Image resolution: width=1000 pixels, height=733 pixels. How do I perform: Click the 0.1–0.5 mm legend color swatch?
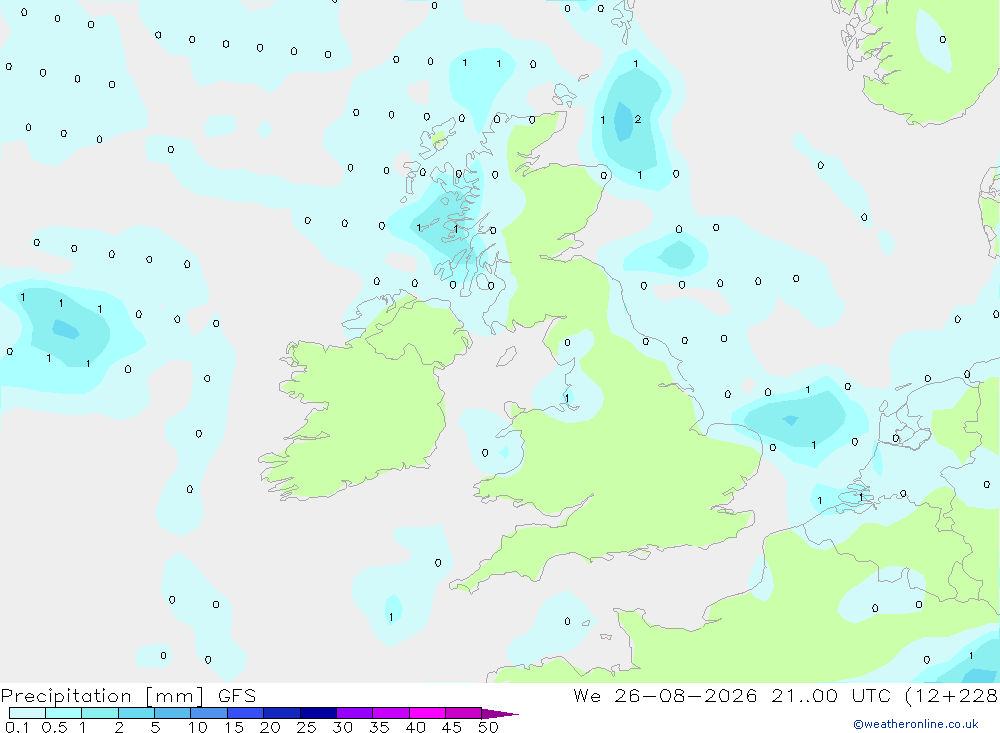coord(27,713)
